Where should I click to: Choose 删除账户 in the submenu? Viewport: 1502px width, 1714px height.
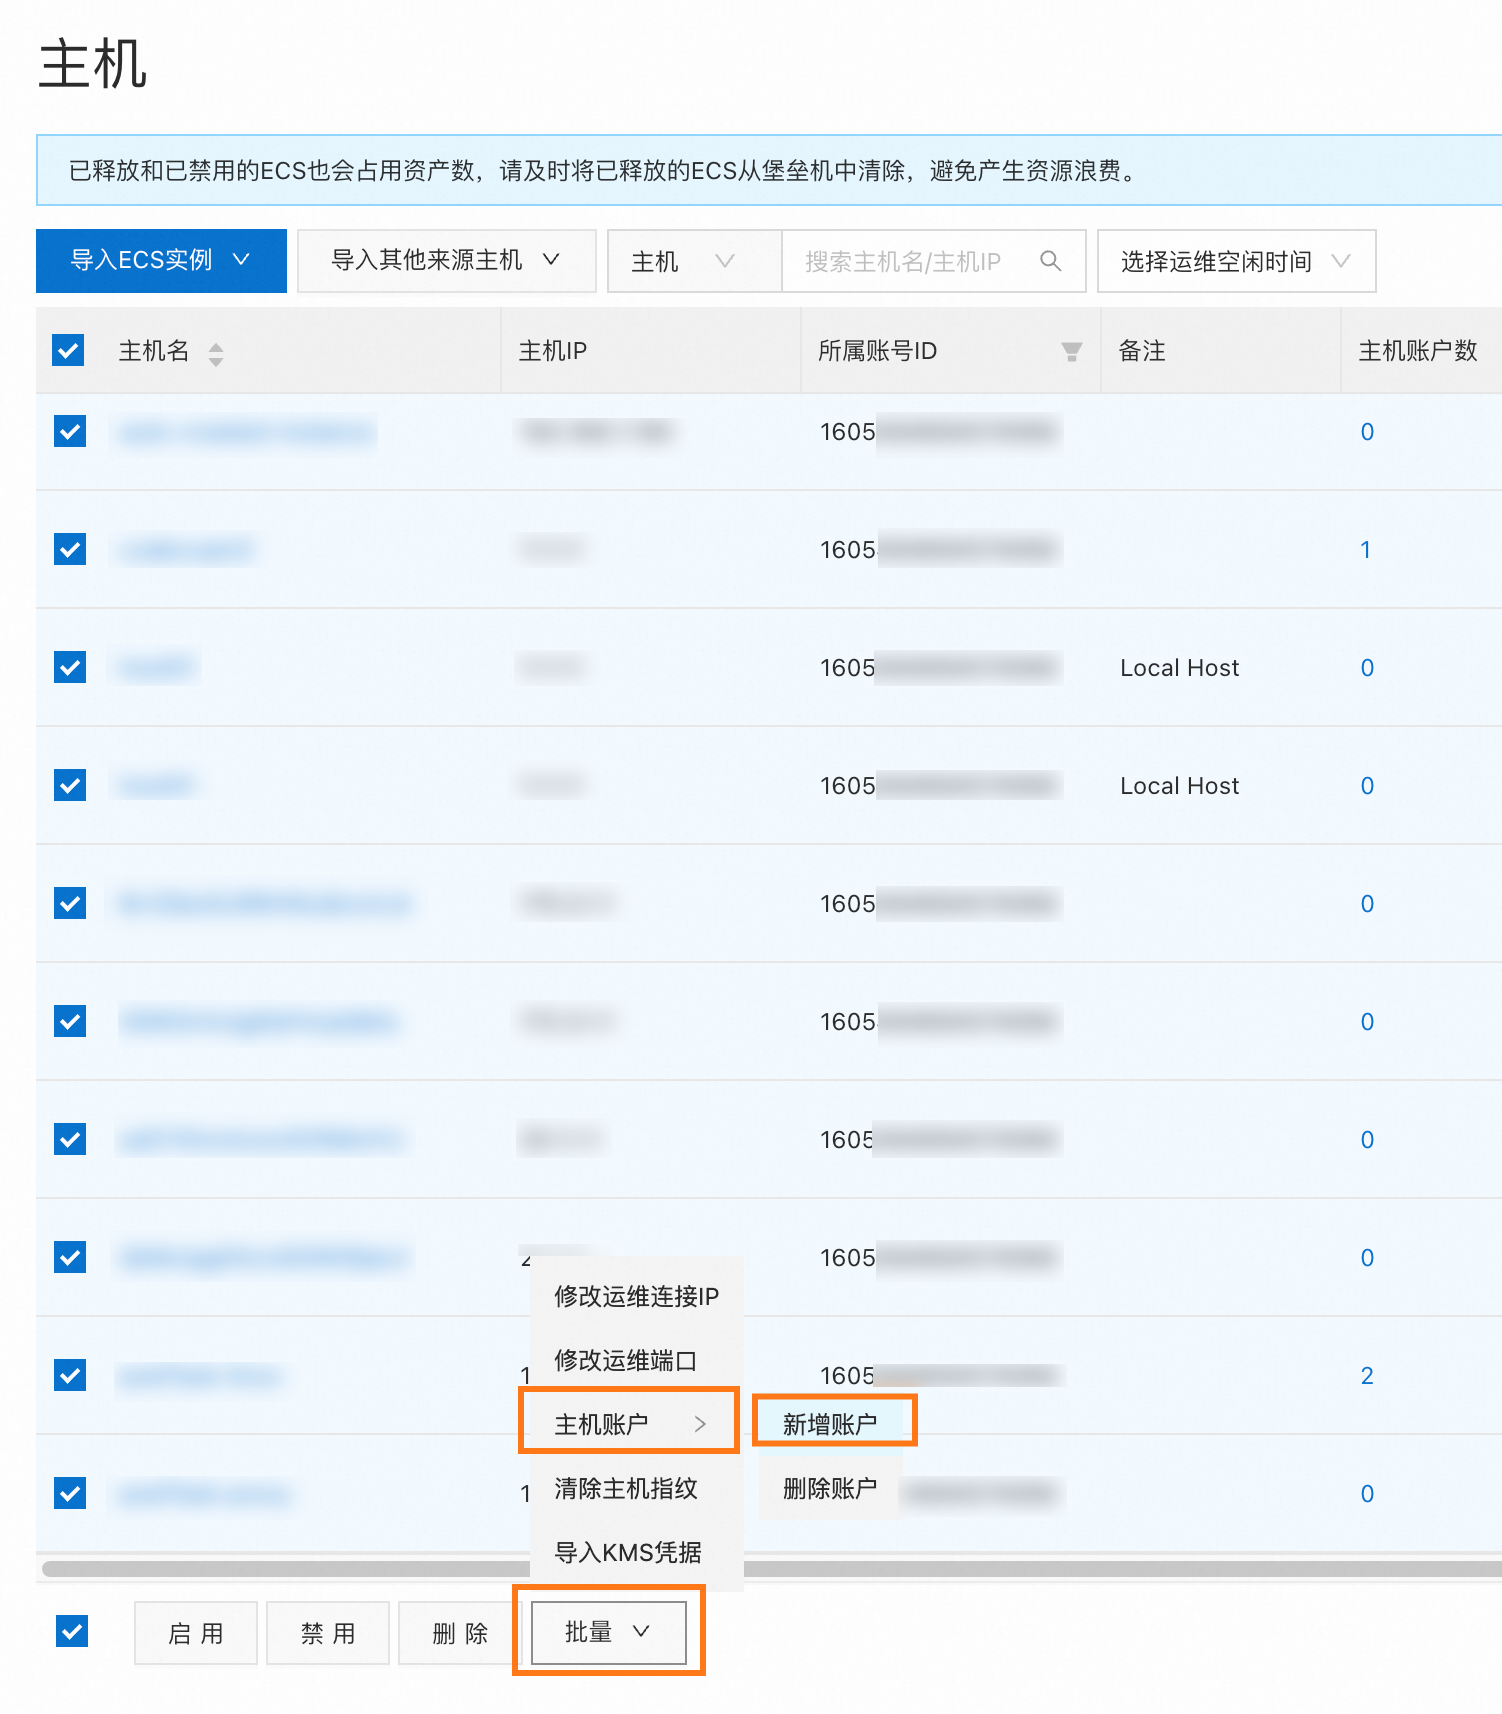coord(830,1488)
